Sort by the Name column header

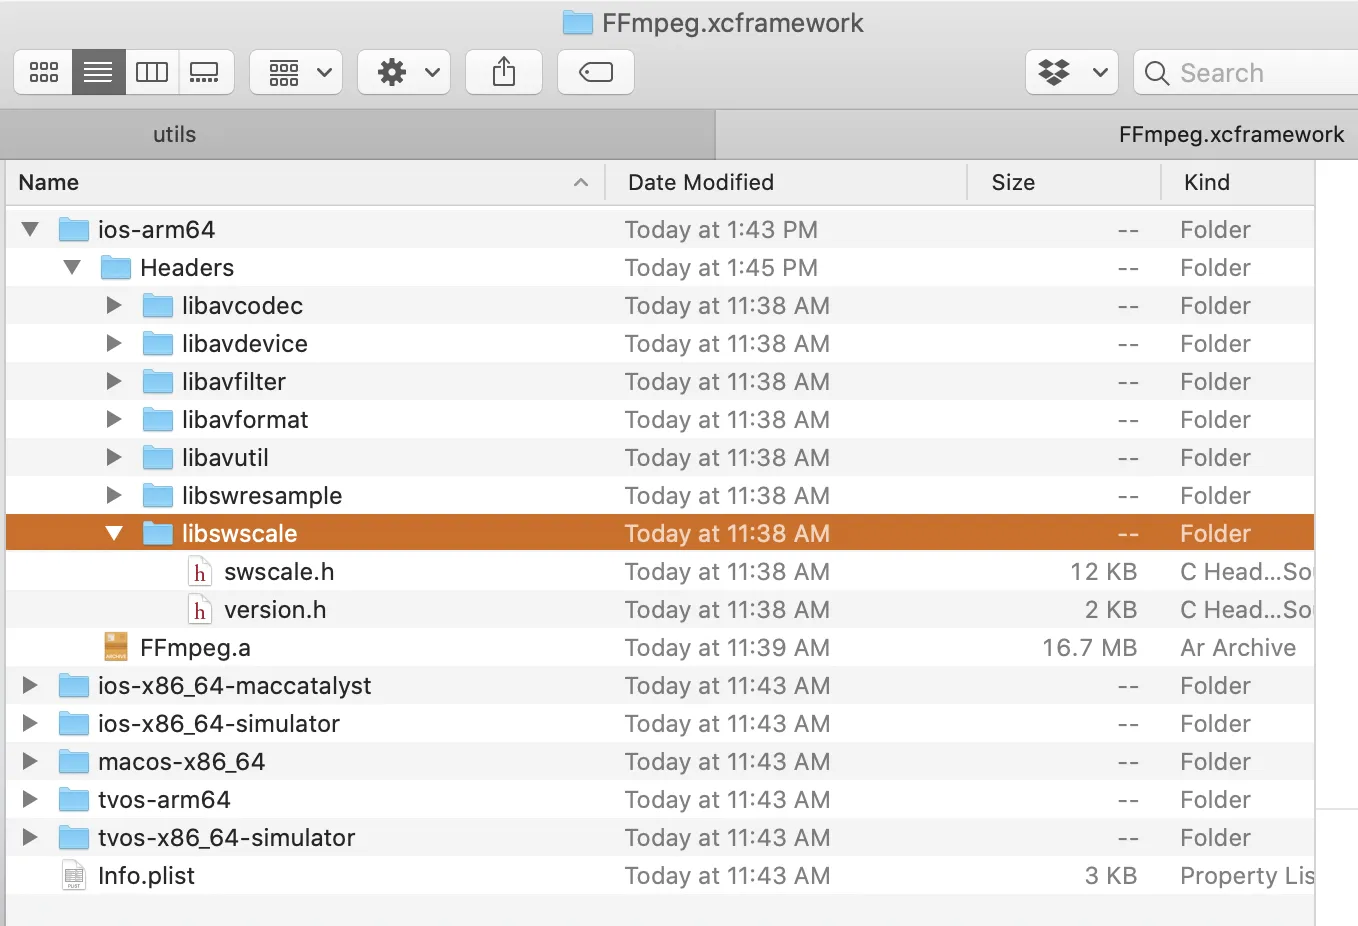305,182
